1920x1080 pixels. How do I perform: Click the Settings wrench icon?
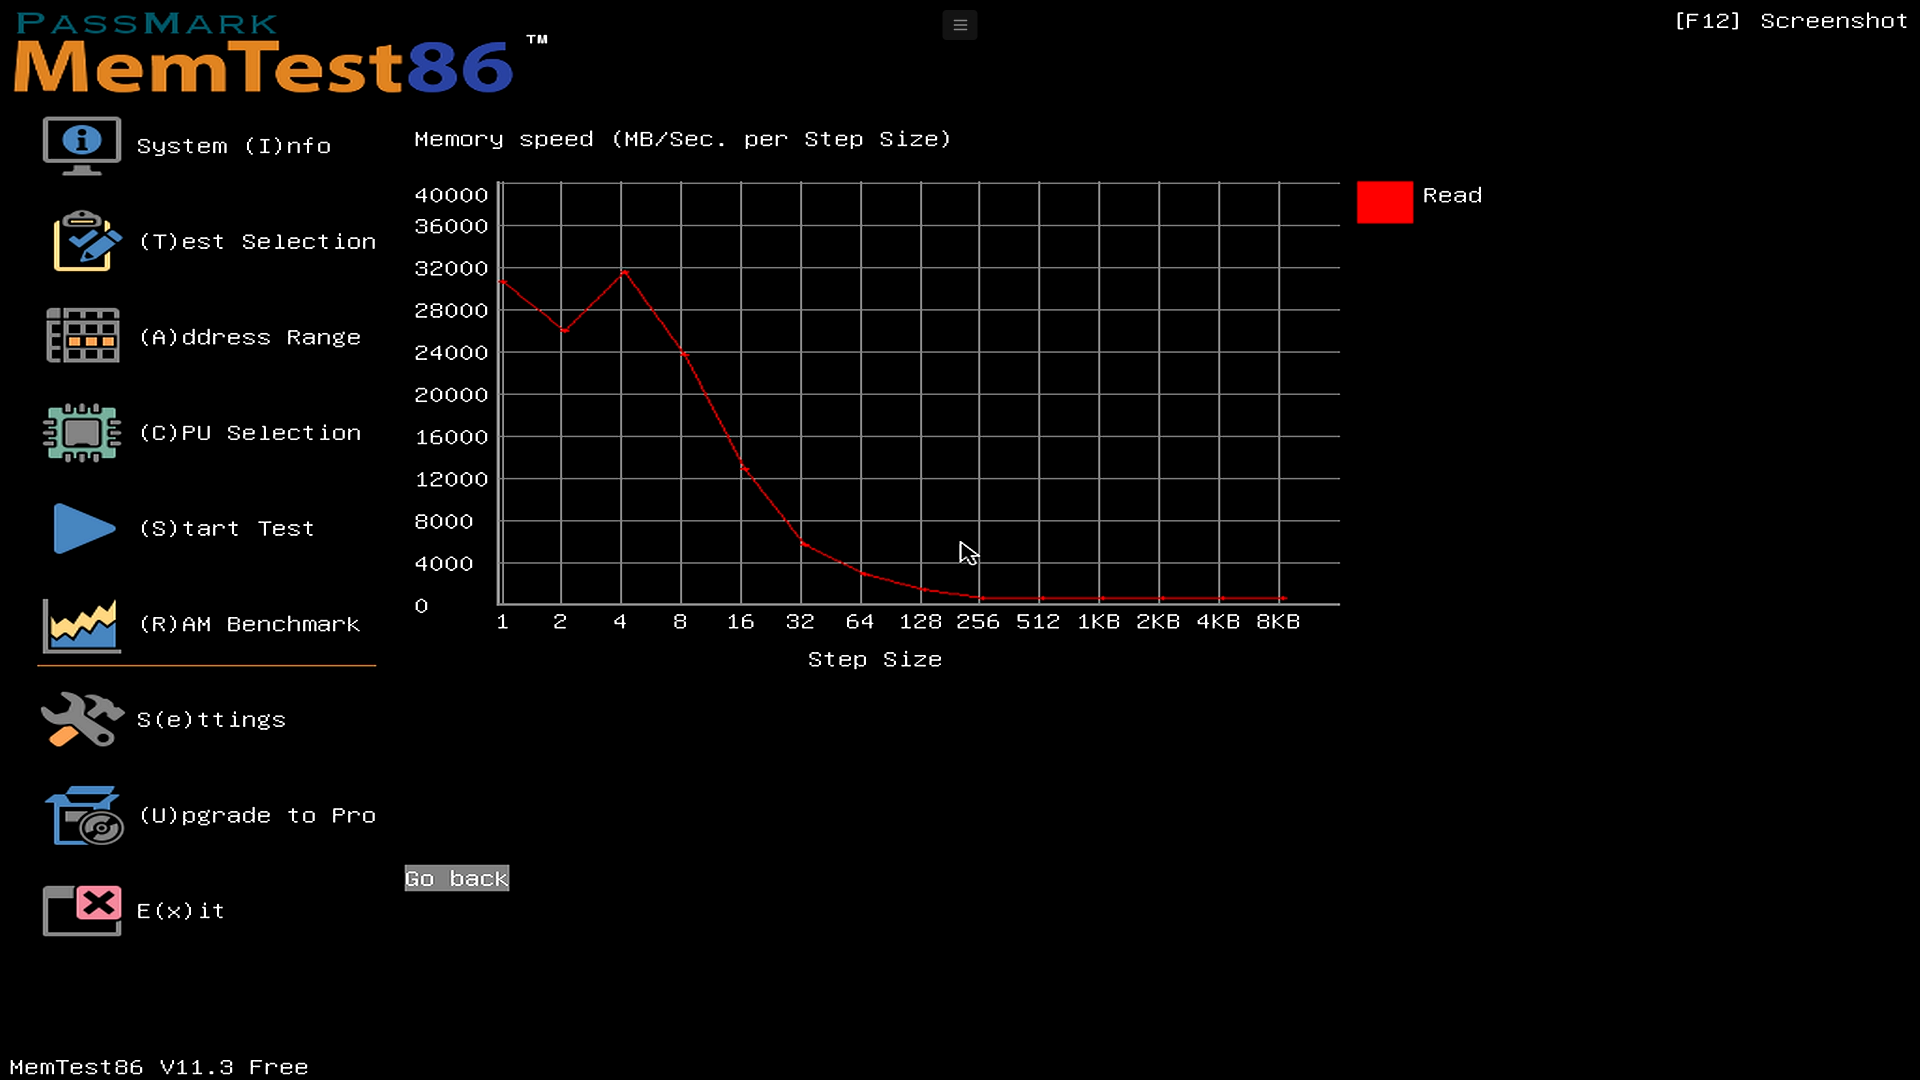82,720
